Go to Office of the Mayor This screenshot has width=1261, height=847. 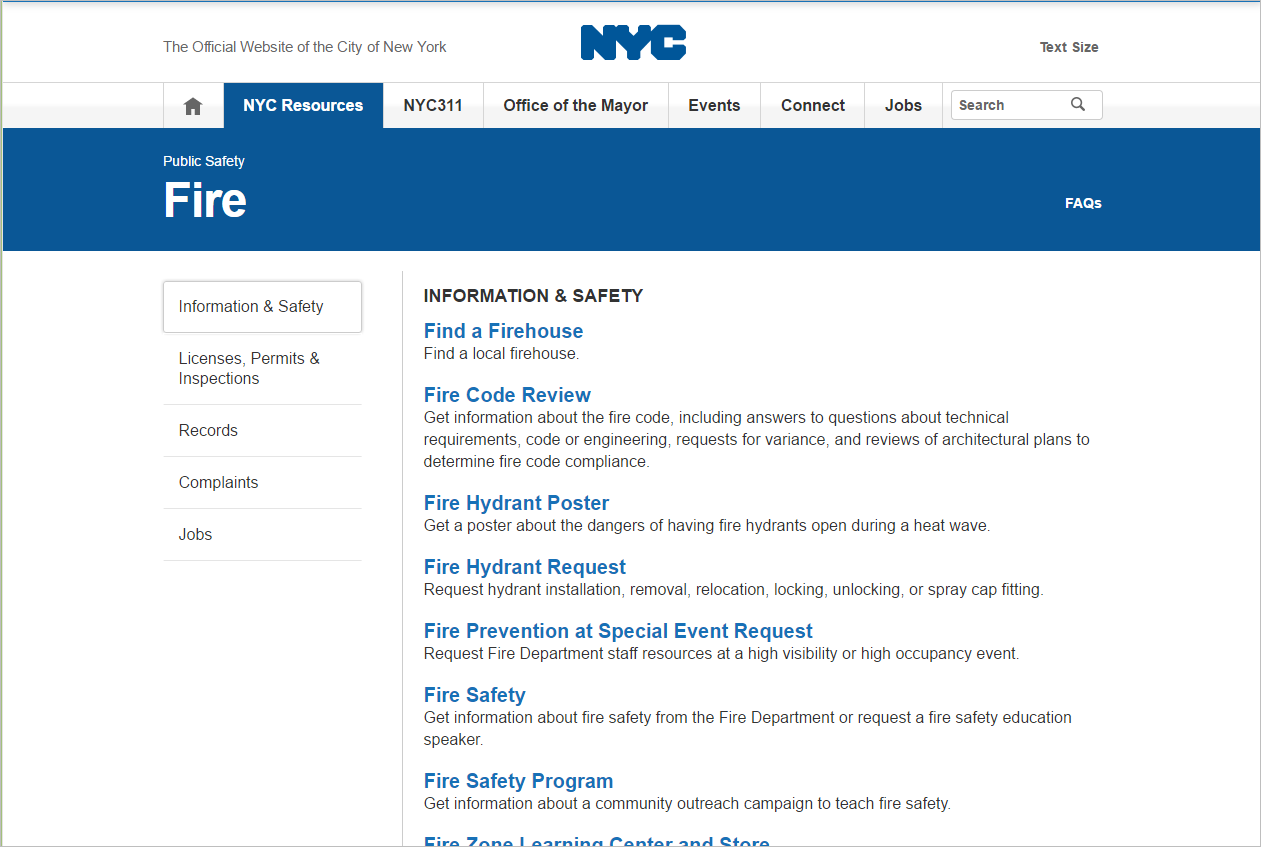point(575,106)
